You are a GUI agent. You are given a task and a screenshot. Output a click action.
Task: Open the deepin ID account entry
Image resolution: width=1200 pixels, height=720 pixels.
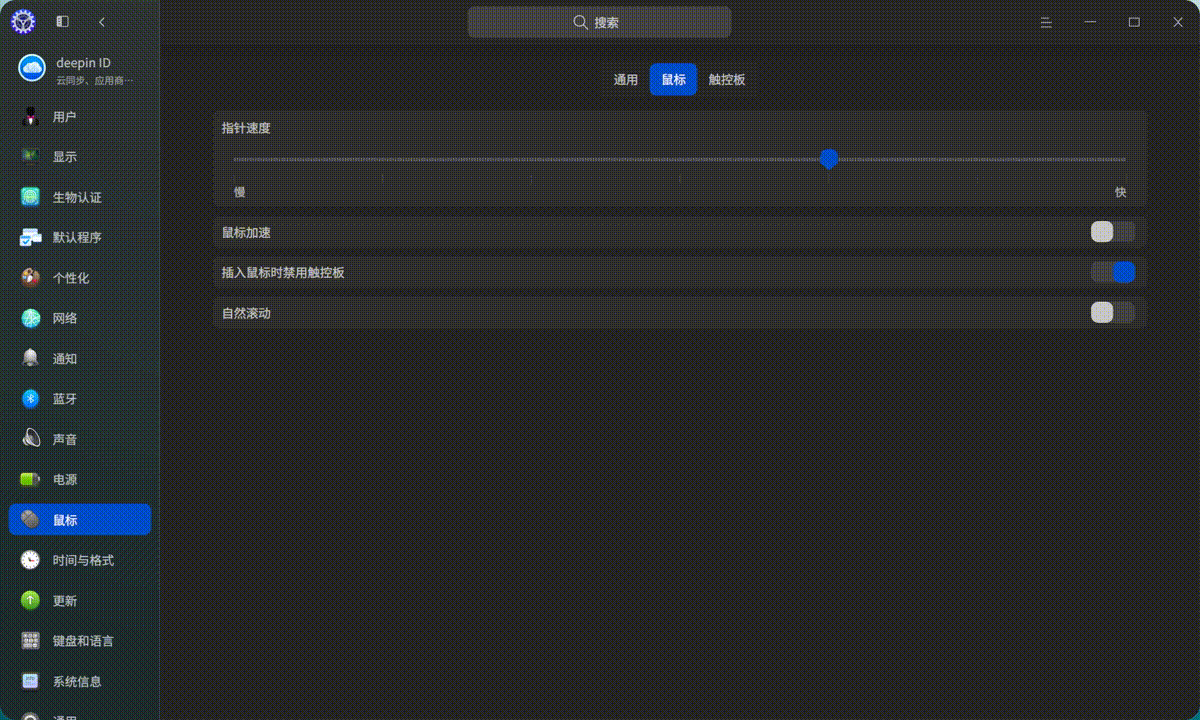pos(80,68)
